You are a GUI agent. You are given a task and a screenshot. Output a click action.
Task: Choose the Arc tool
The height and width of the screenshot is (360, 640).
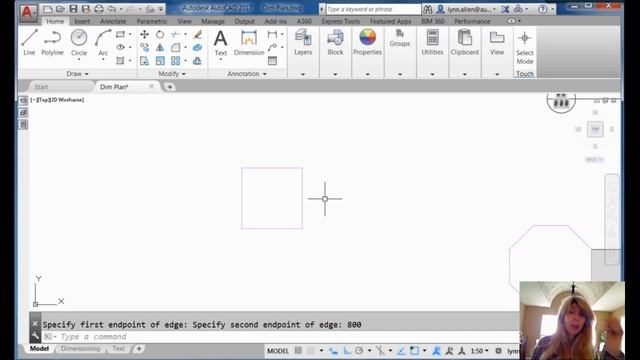103,42
